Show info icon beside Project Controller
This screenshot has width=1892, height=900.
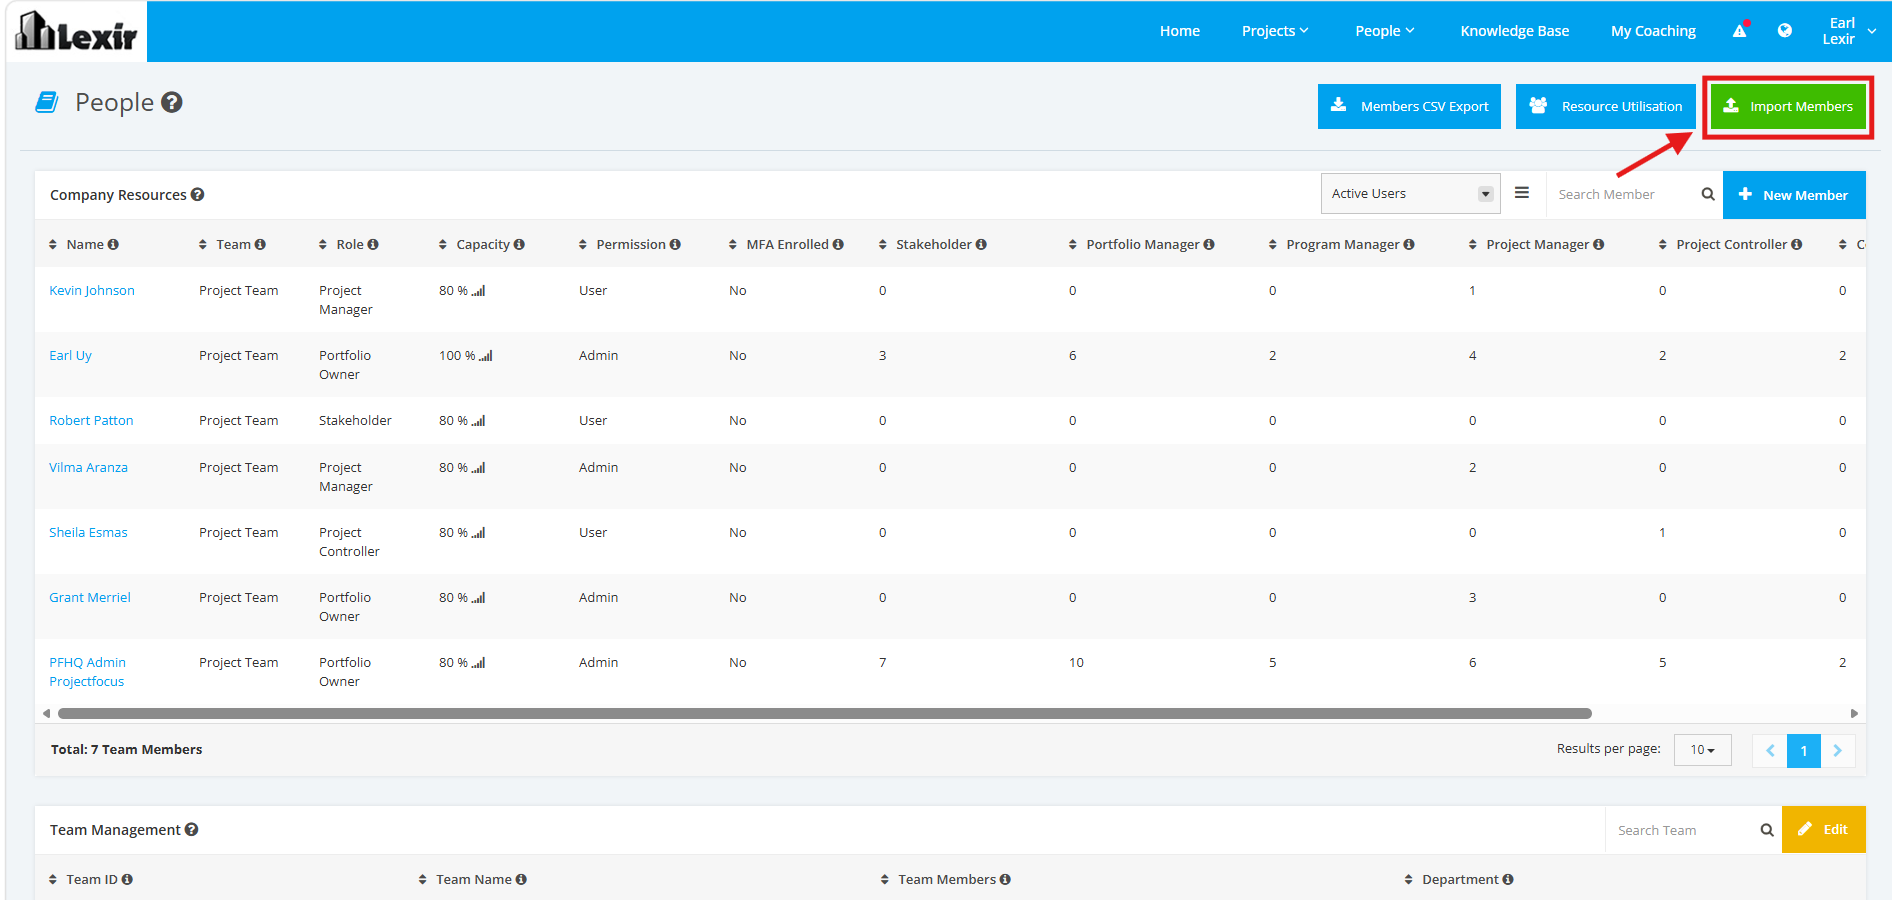pyautogui.click(x=1797, y=245)
